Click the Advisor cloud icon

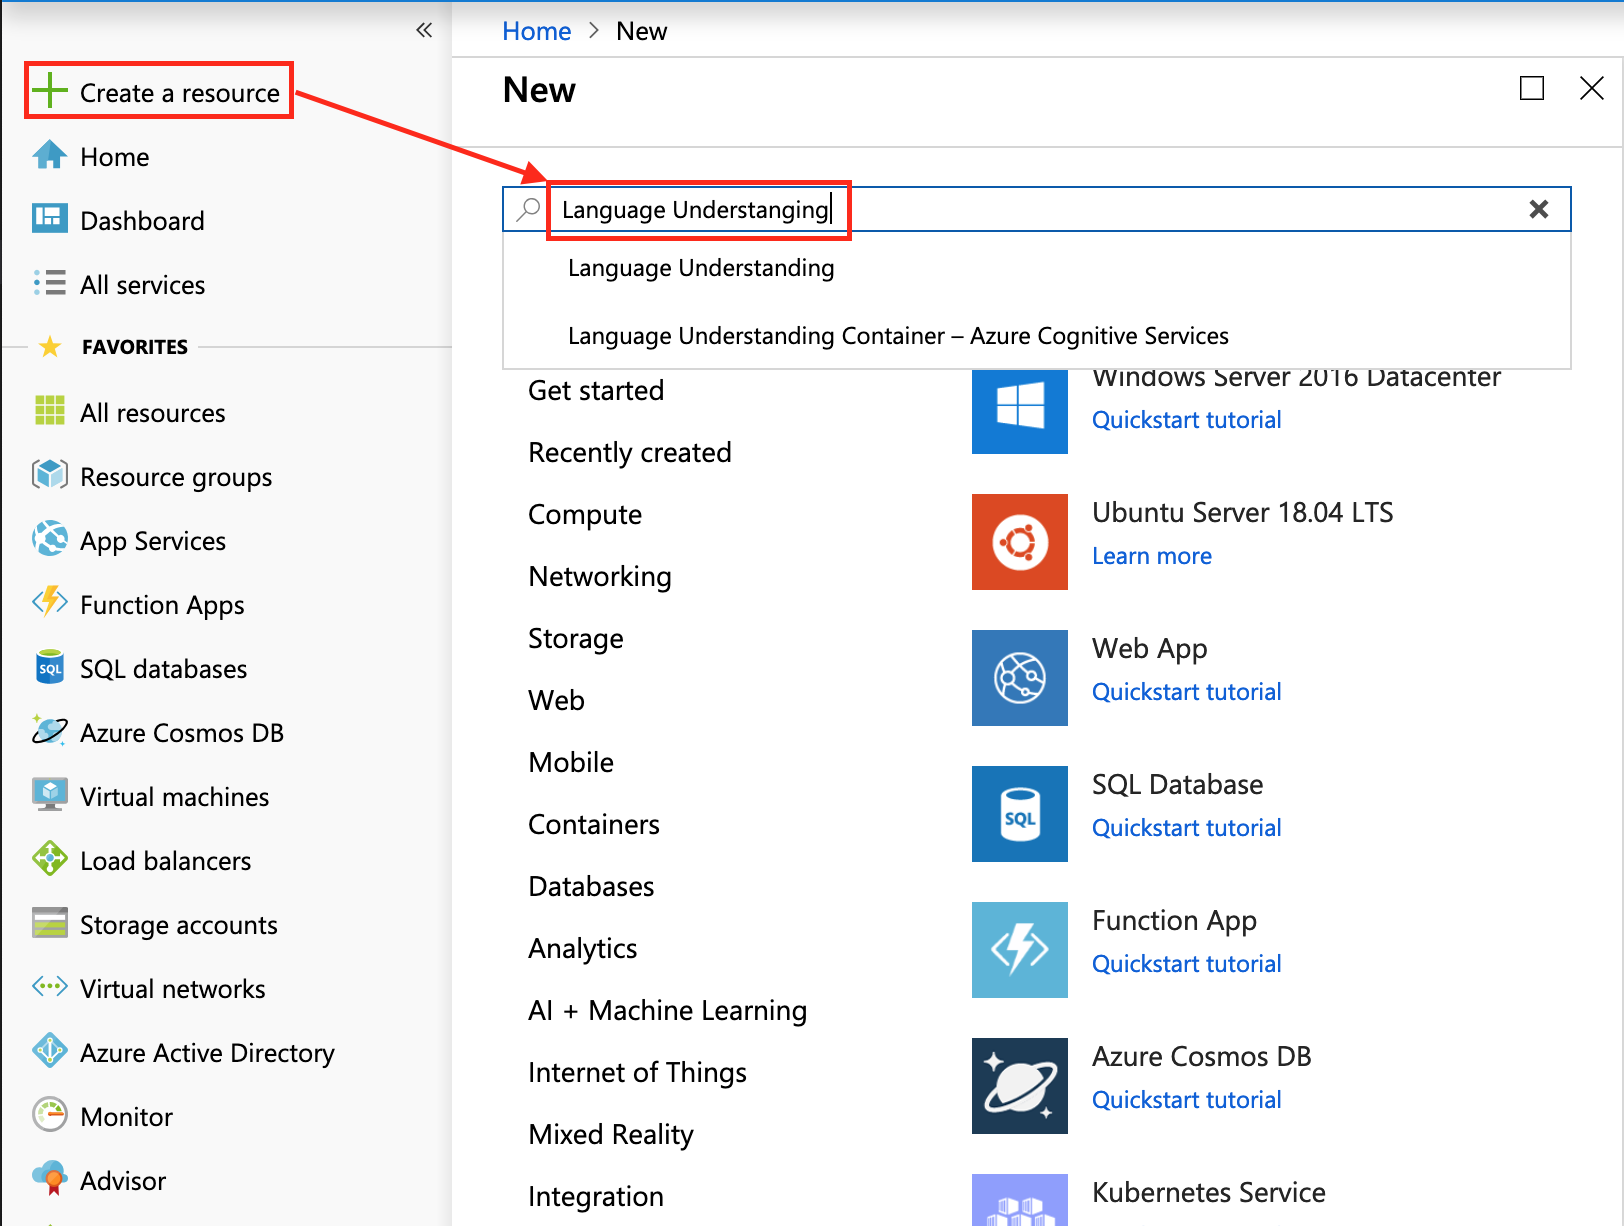click(x=49, y=1179)
